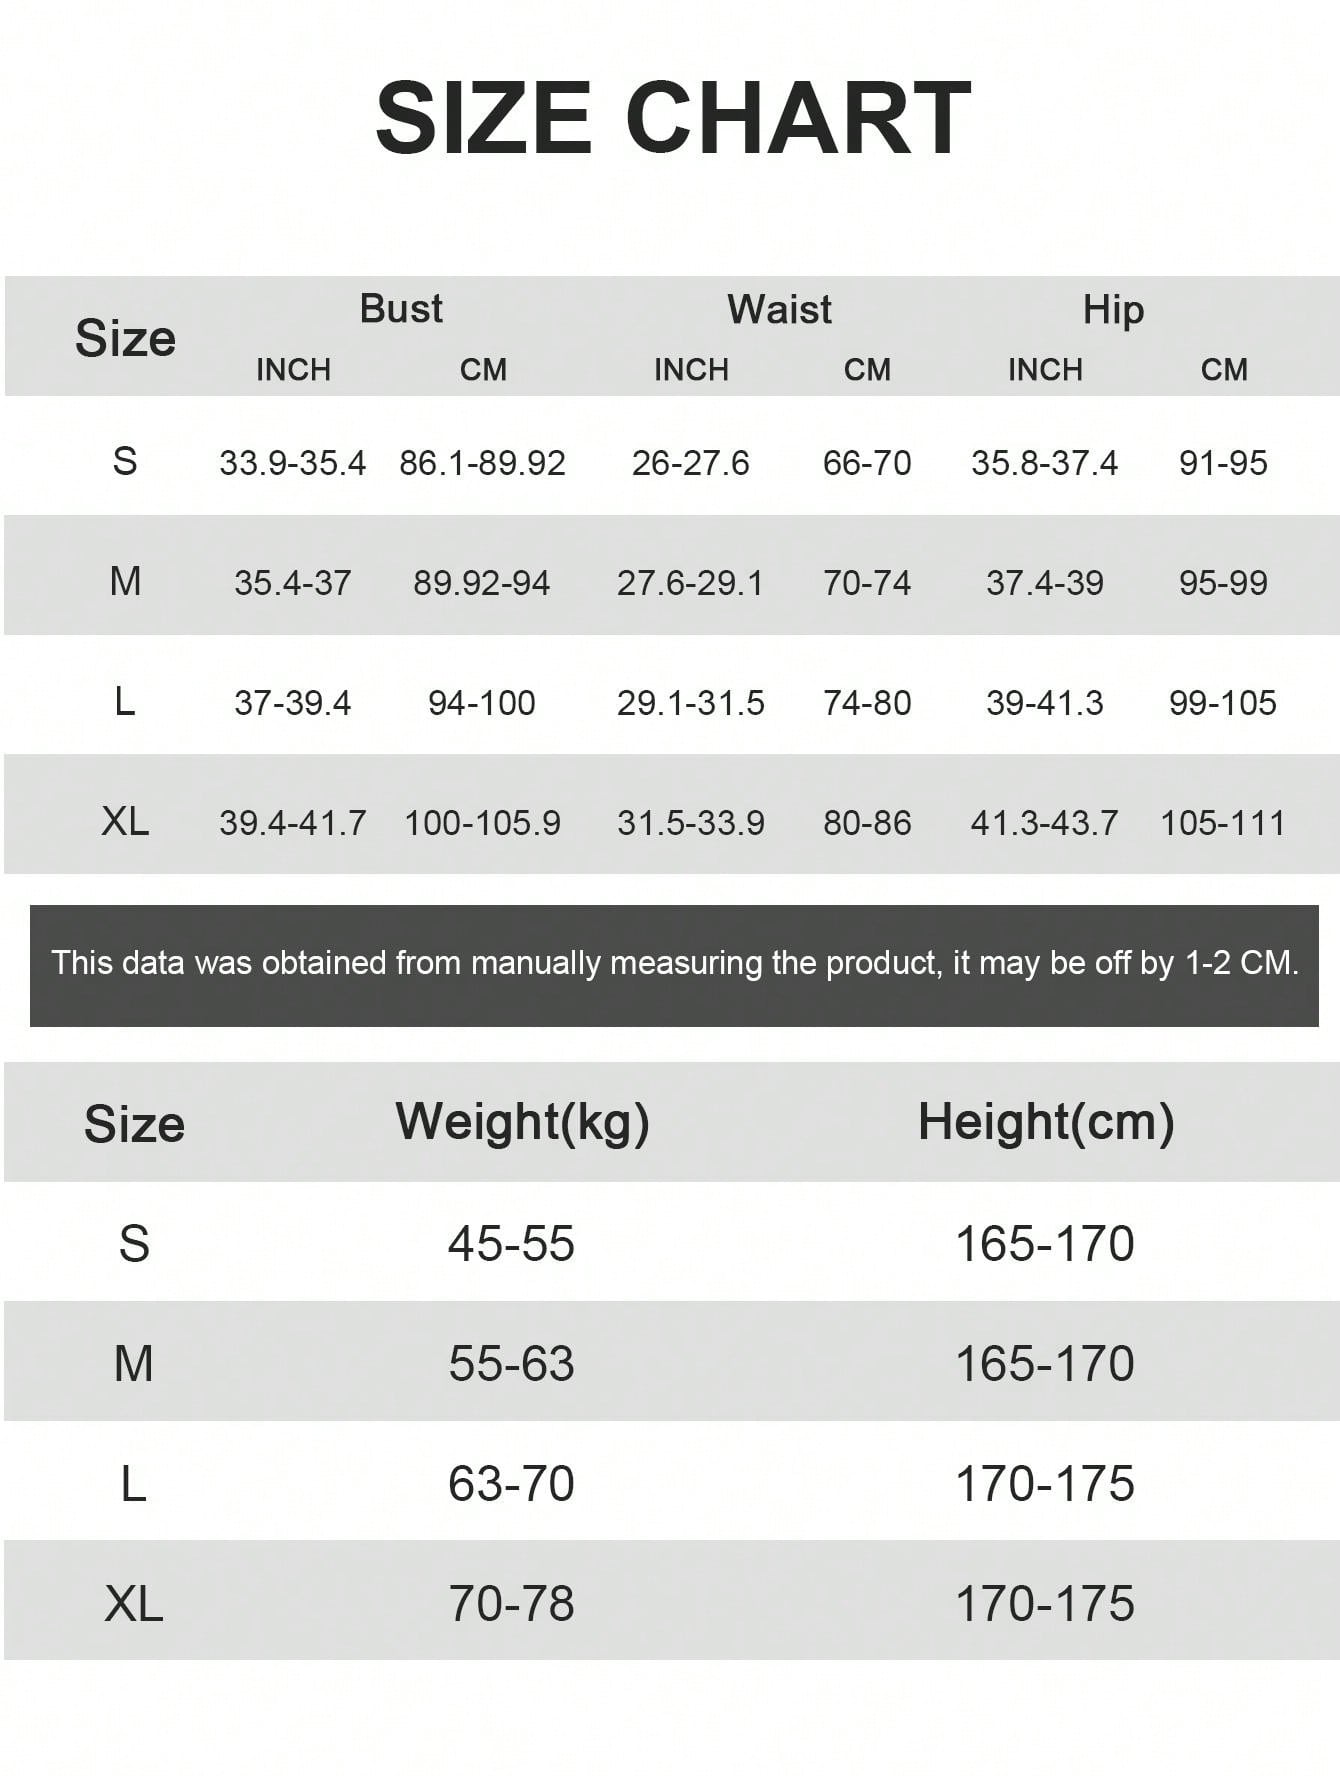Click the manual measurement disclaimer banner
Image resolution: width=1340 pixels, height=1785 pixels.
pyautogui.click(x=674, y=965)
